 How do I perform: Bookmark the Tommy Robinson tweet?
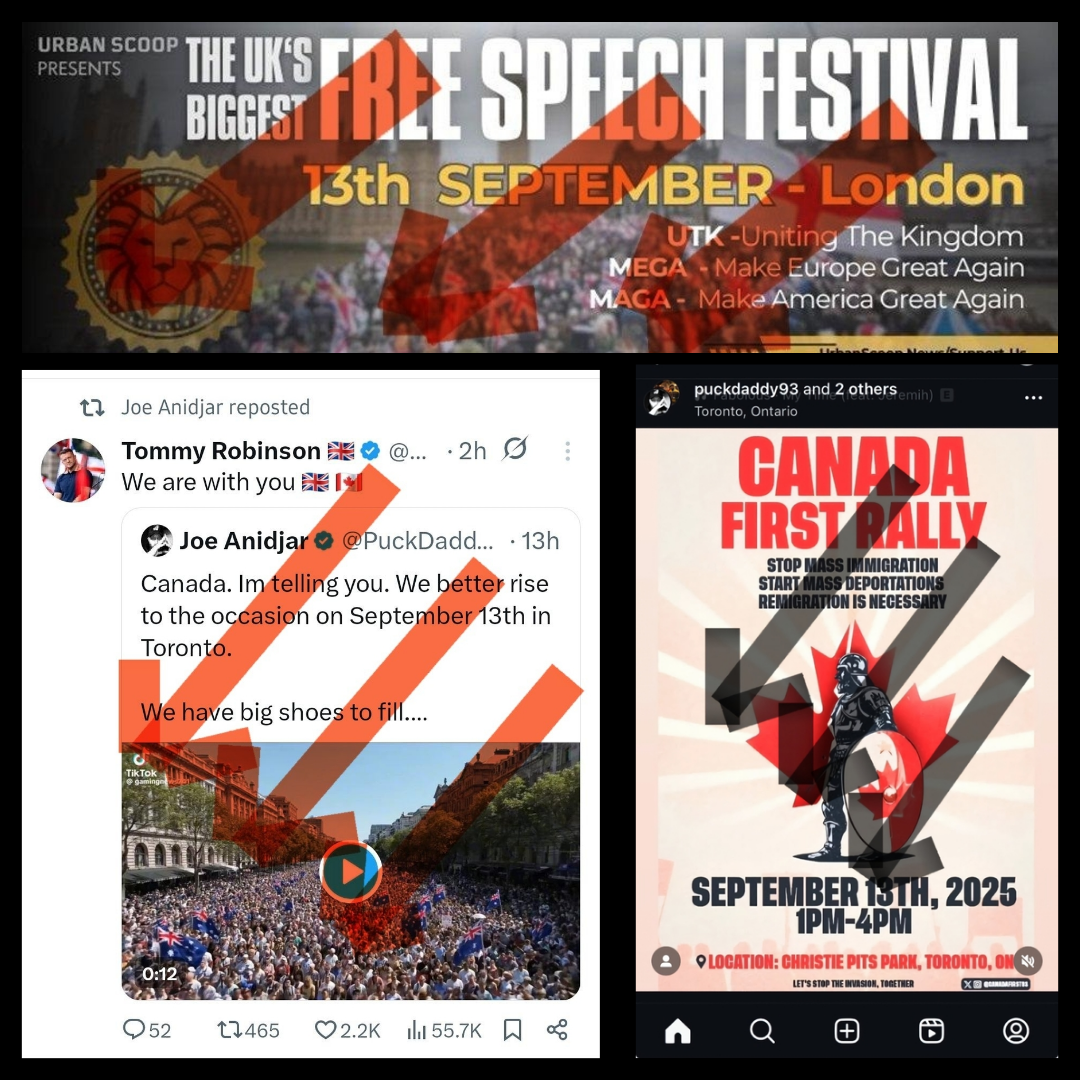click(512, 1030)
